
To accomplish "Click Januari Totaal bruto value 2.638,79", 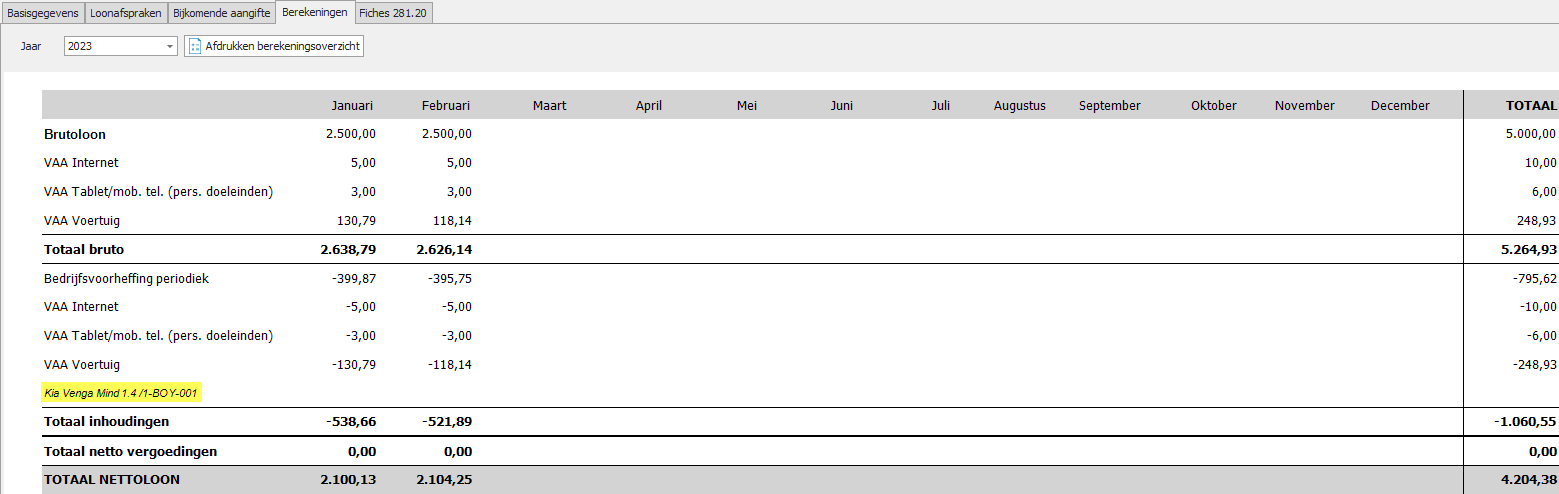I will point(347,250).
